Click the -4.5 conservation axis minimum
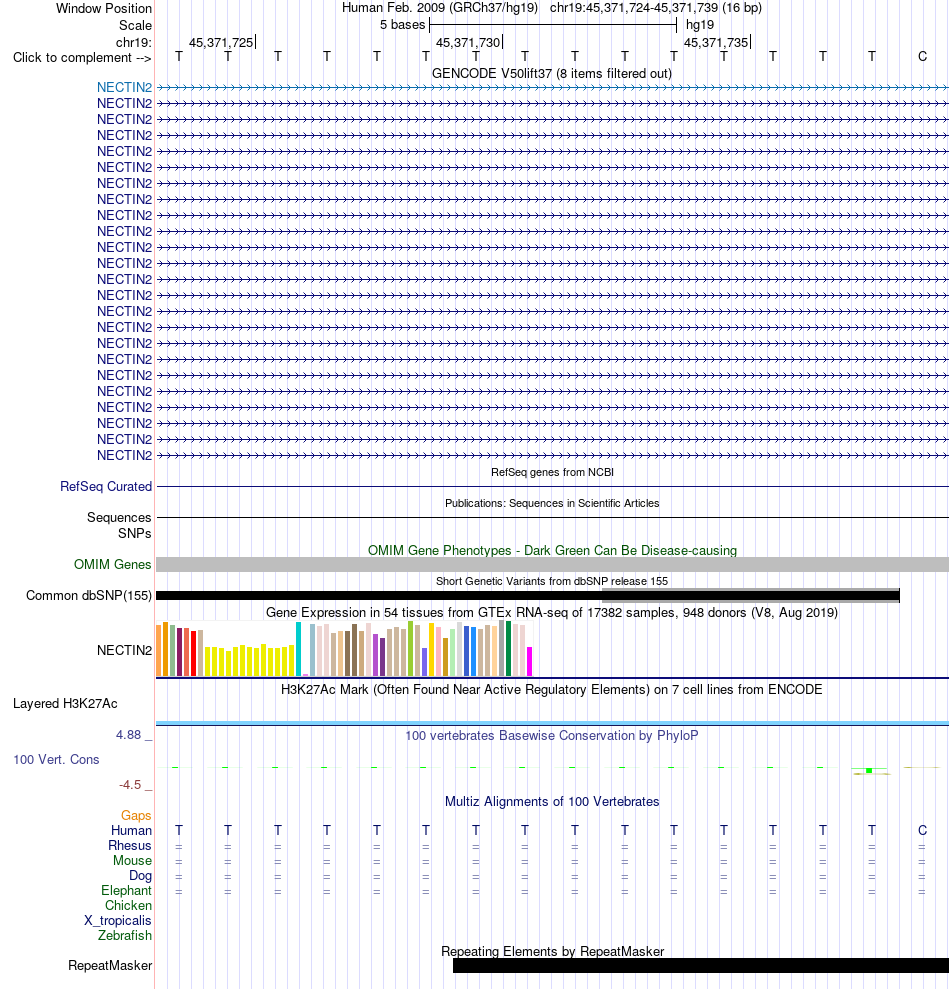The height and width of the screenshot is (989, 950). 130,785
